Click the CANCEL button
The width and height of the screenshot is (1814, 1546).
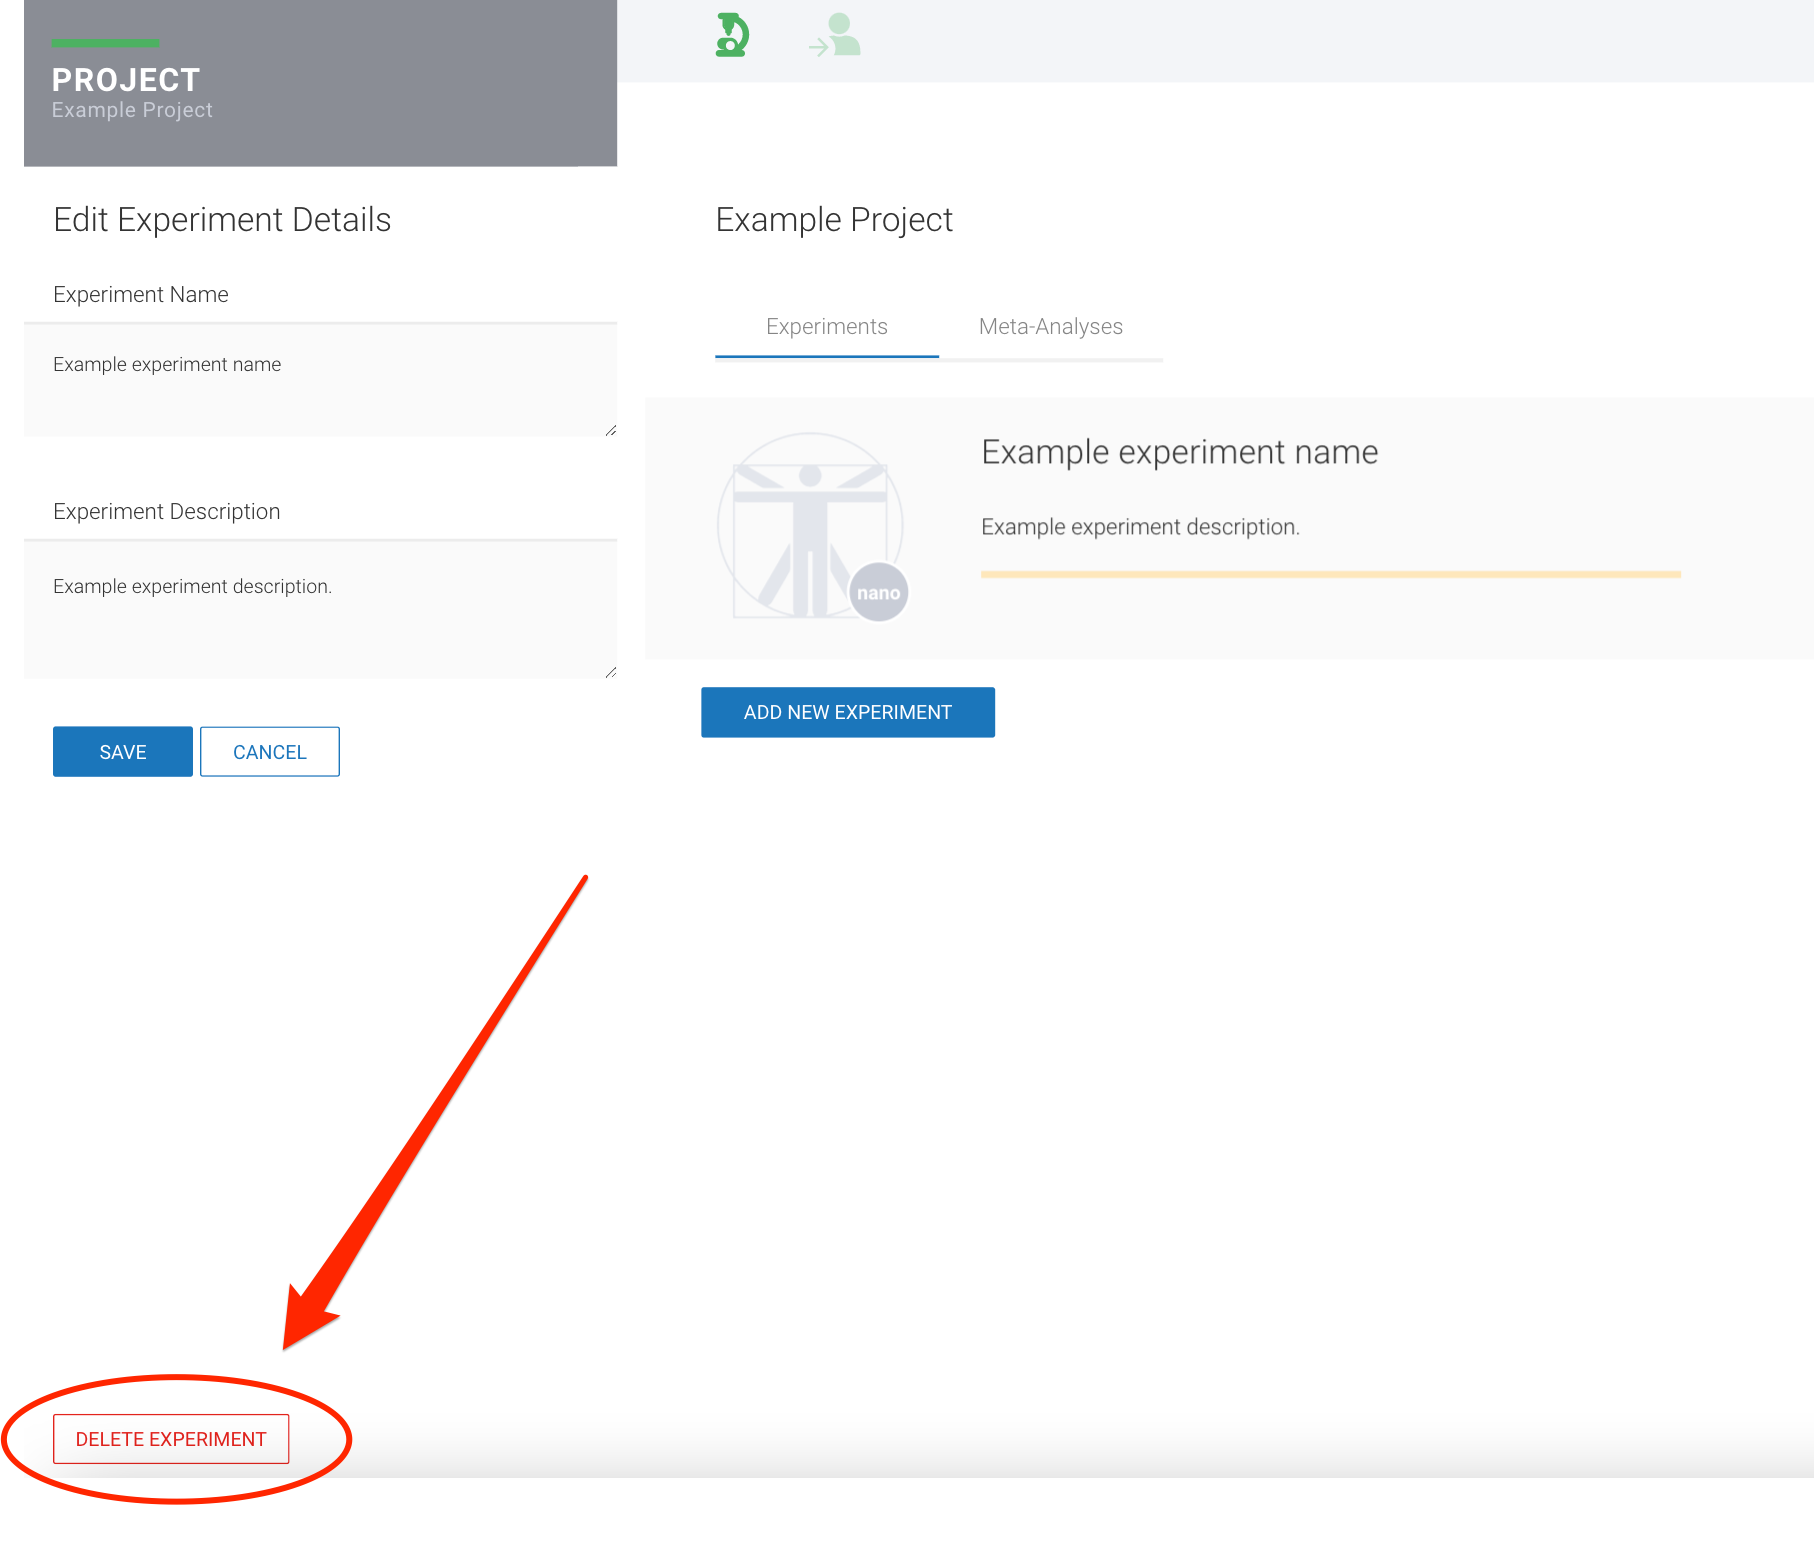(x=270, y=751)
